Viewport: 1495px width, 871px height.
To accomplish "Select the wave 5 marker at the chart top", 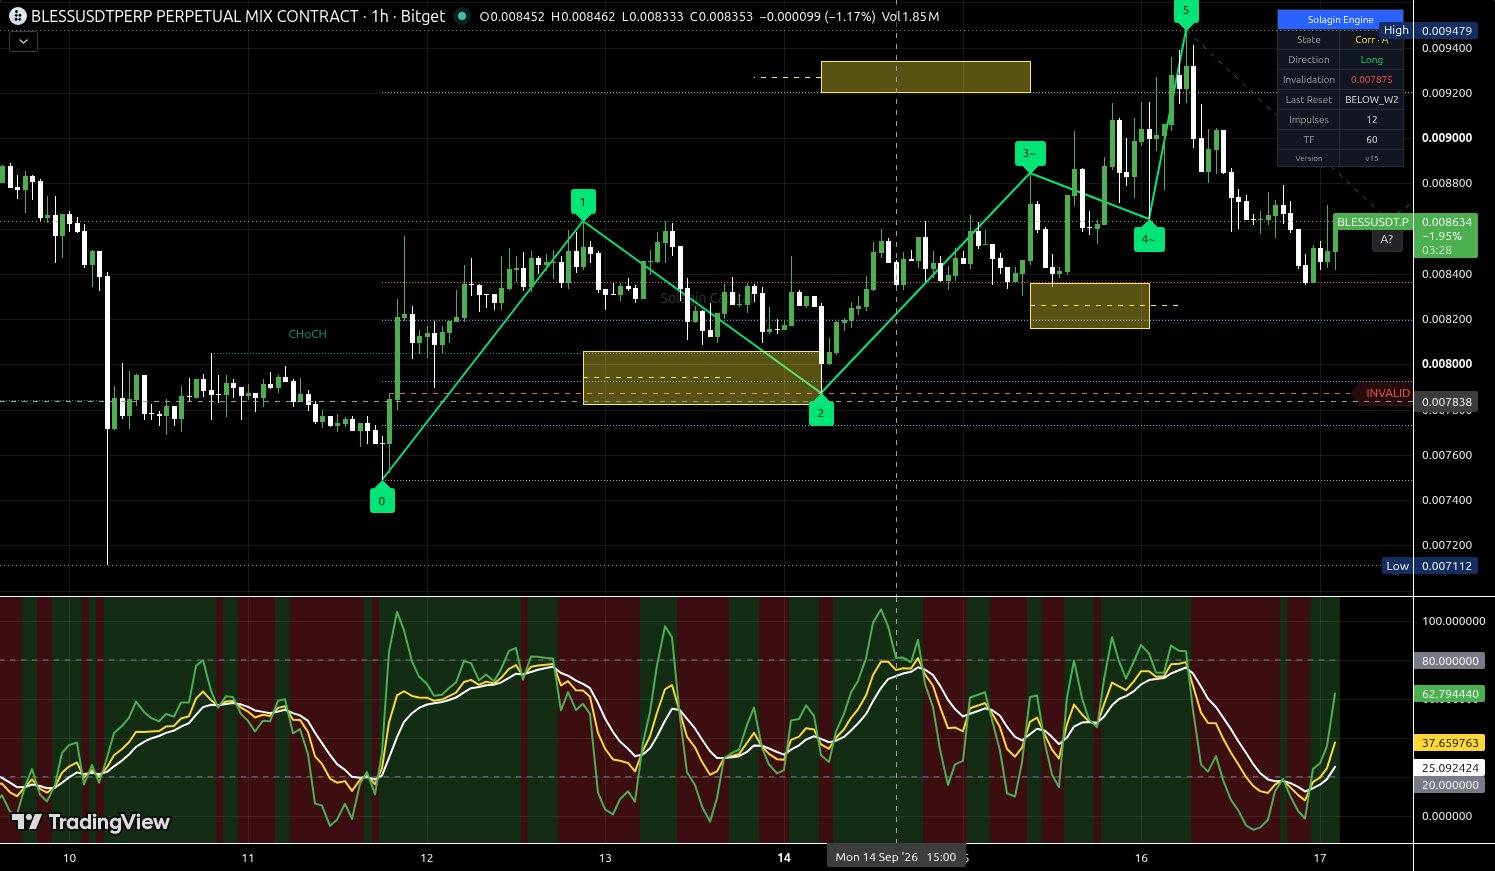I will 1186,11.
